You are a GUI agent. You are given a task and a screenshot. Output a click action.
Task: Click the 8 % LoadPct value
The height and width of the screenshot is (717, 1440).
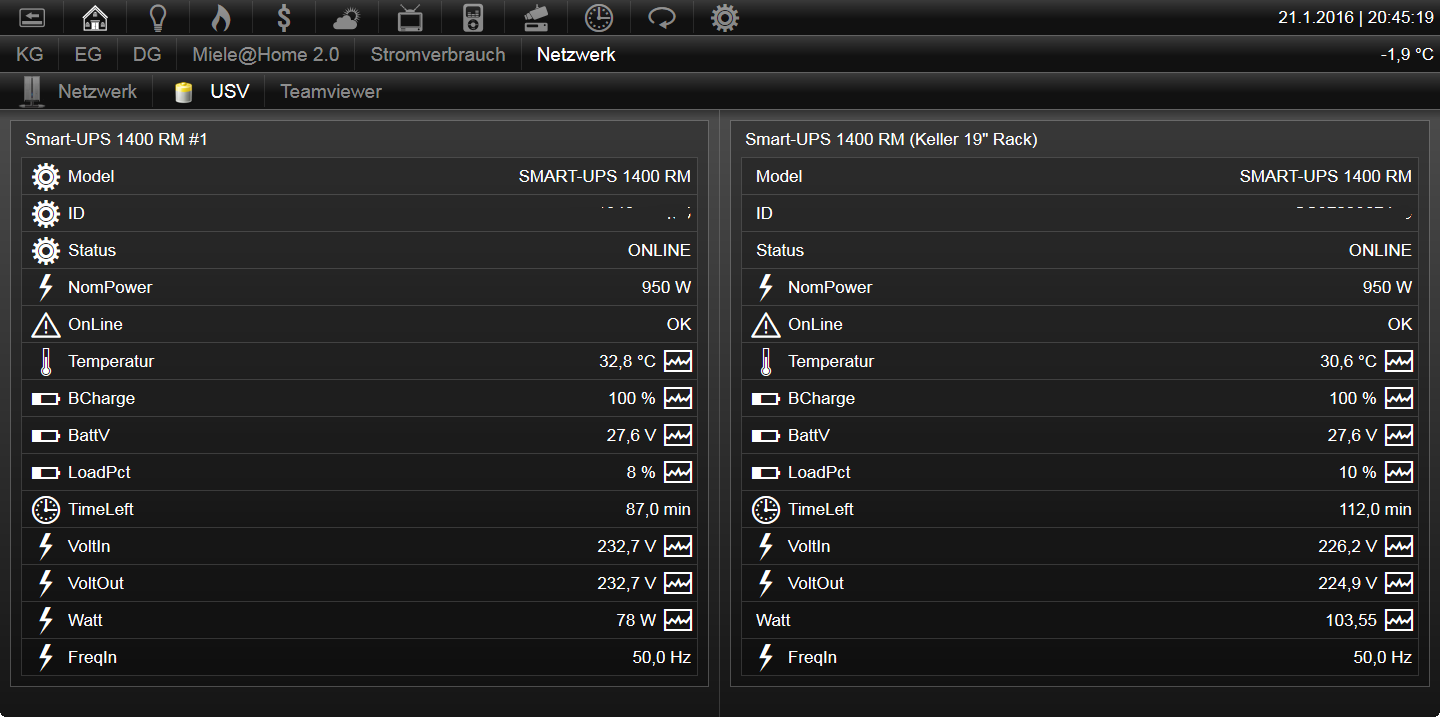click(641, 472)
